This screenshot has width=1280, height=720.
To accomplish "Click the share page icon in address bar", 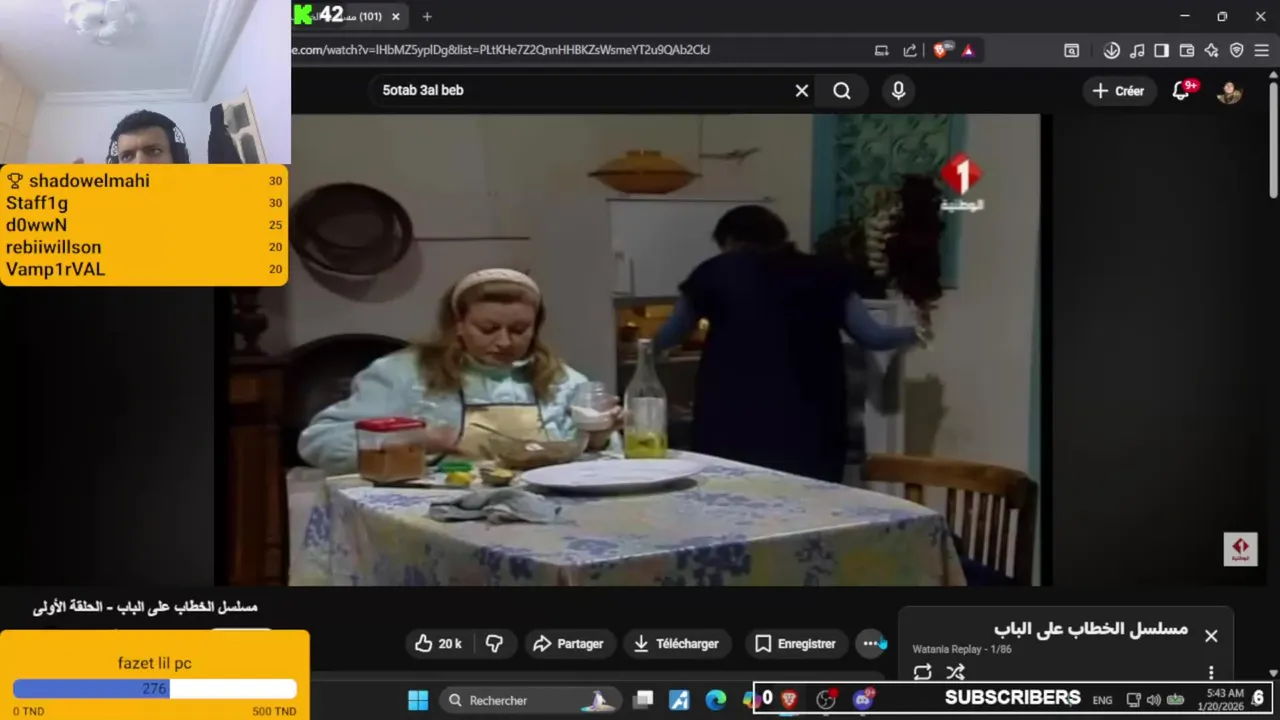I will [x=910, y=50].
